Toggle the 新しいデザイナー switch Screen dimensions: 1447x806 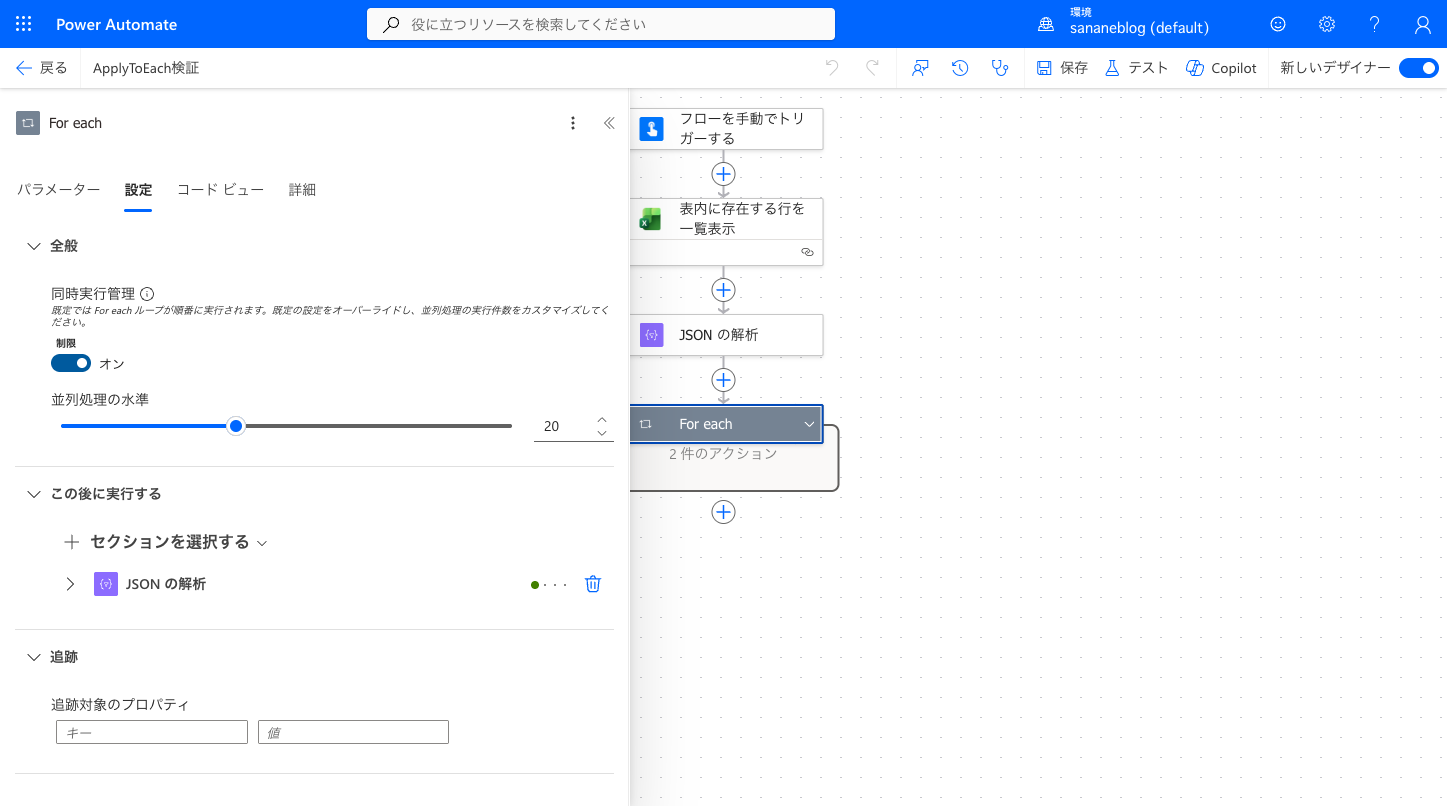tap(1418, 68)
